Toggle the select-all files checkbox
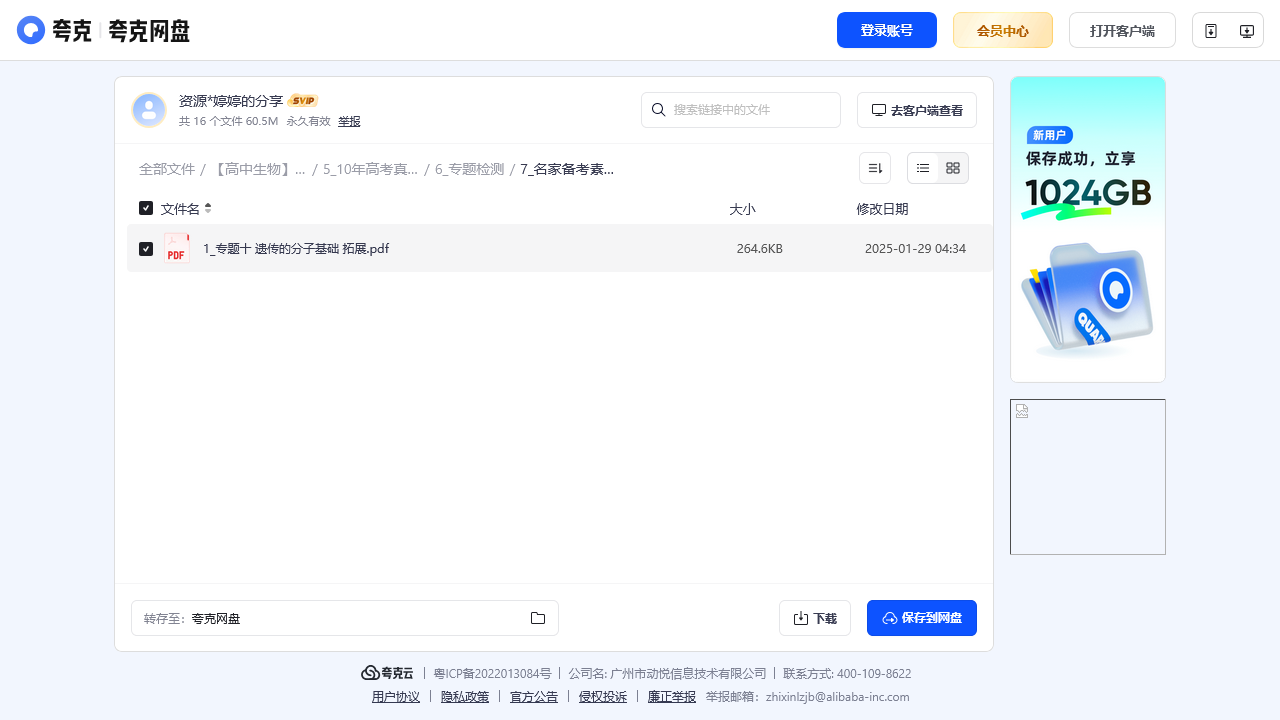 (x=146, y=208)
